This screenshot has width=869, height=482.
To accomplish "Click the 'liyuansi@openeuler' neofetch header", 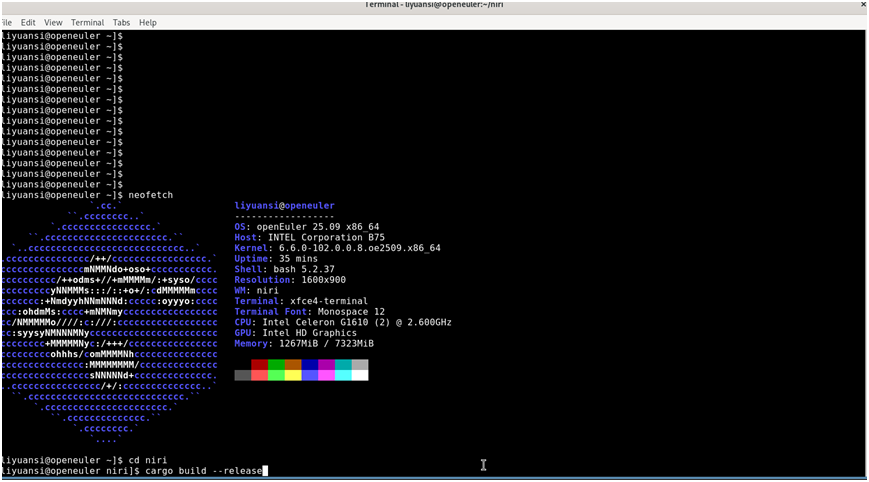I will click(x=284, y=206).
